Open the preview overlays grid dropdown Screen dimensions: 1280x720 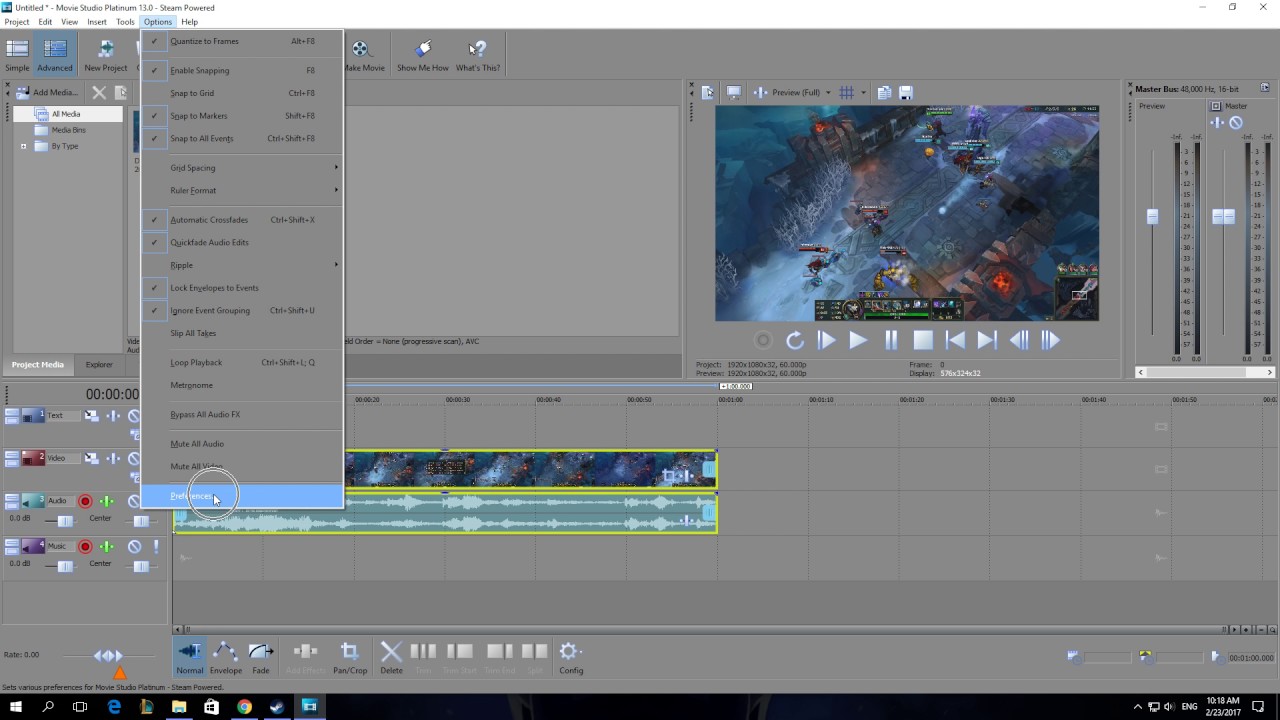[862, 93]
